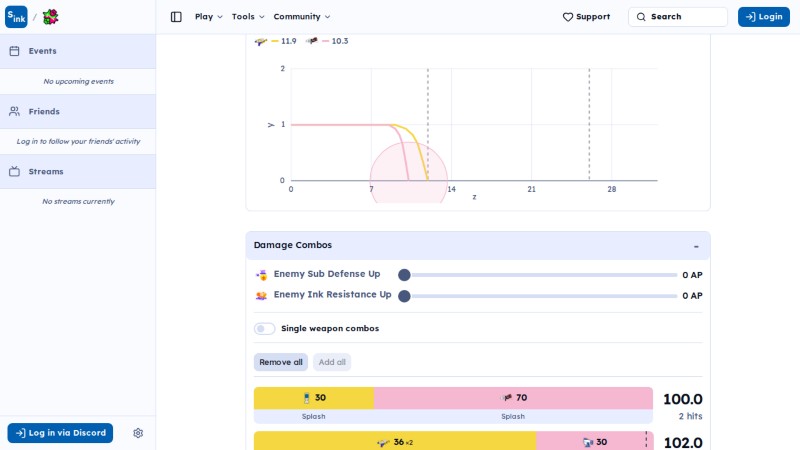Image resolution: width=800 pixels, height=450 pixels.
Task: Collapse the Damage Combos section
Action: pyautogui.click(x=696, y=246)
